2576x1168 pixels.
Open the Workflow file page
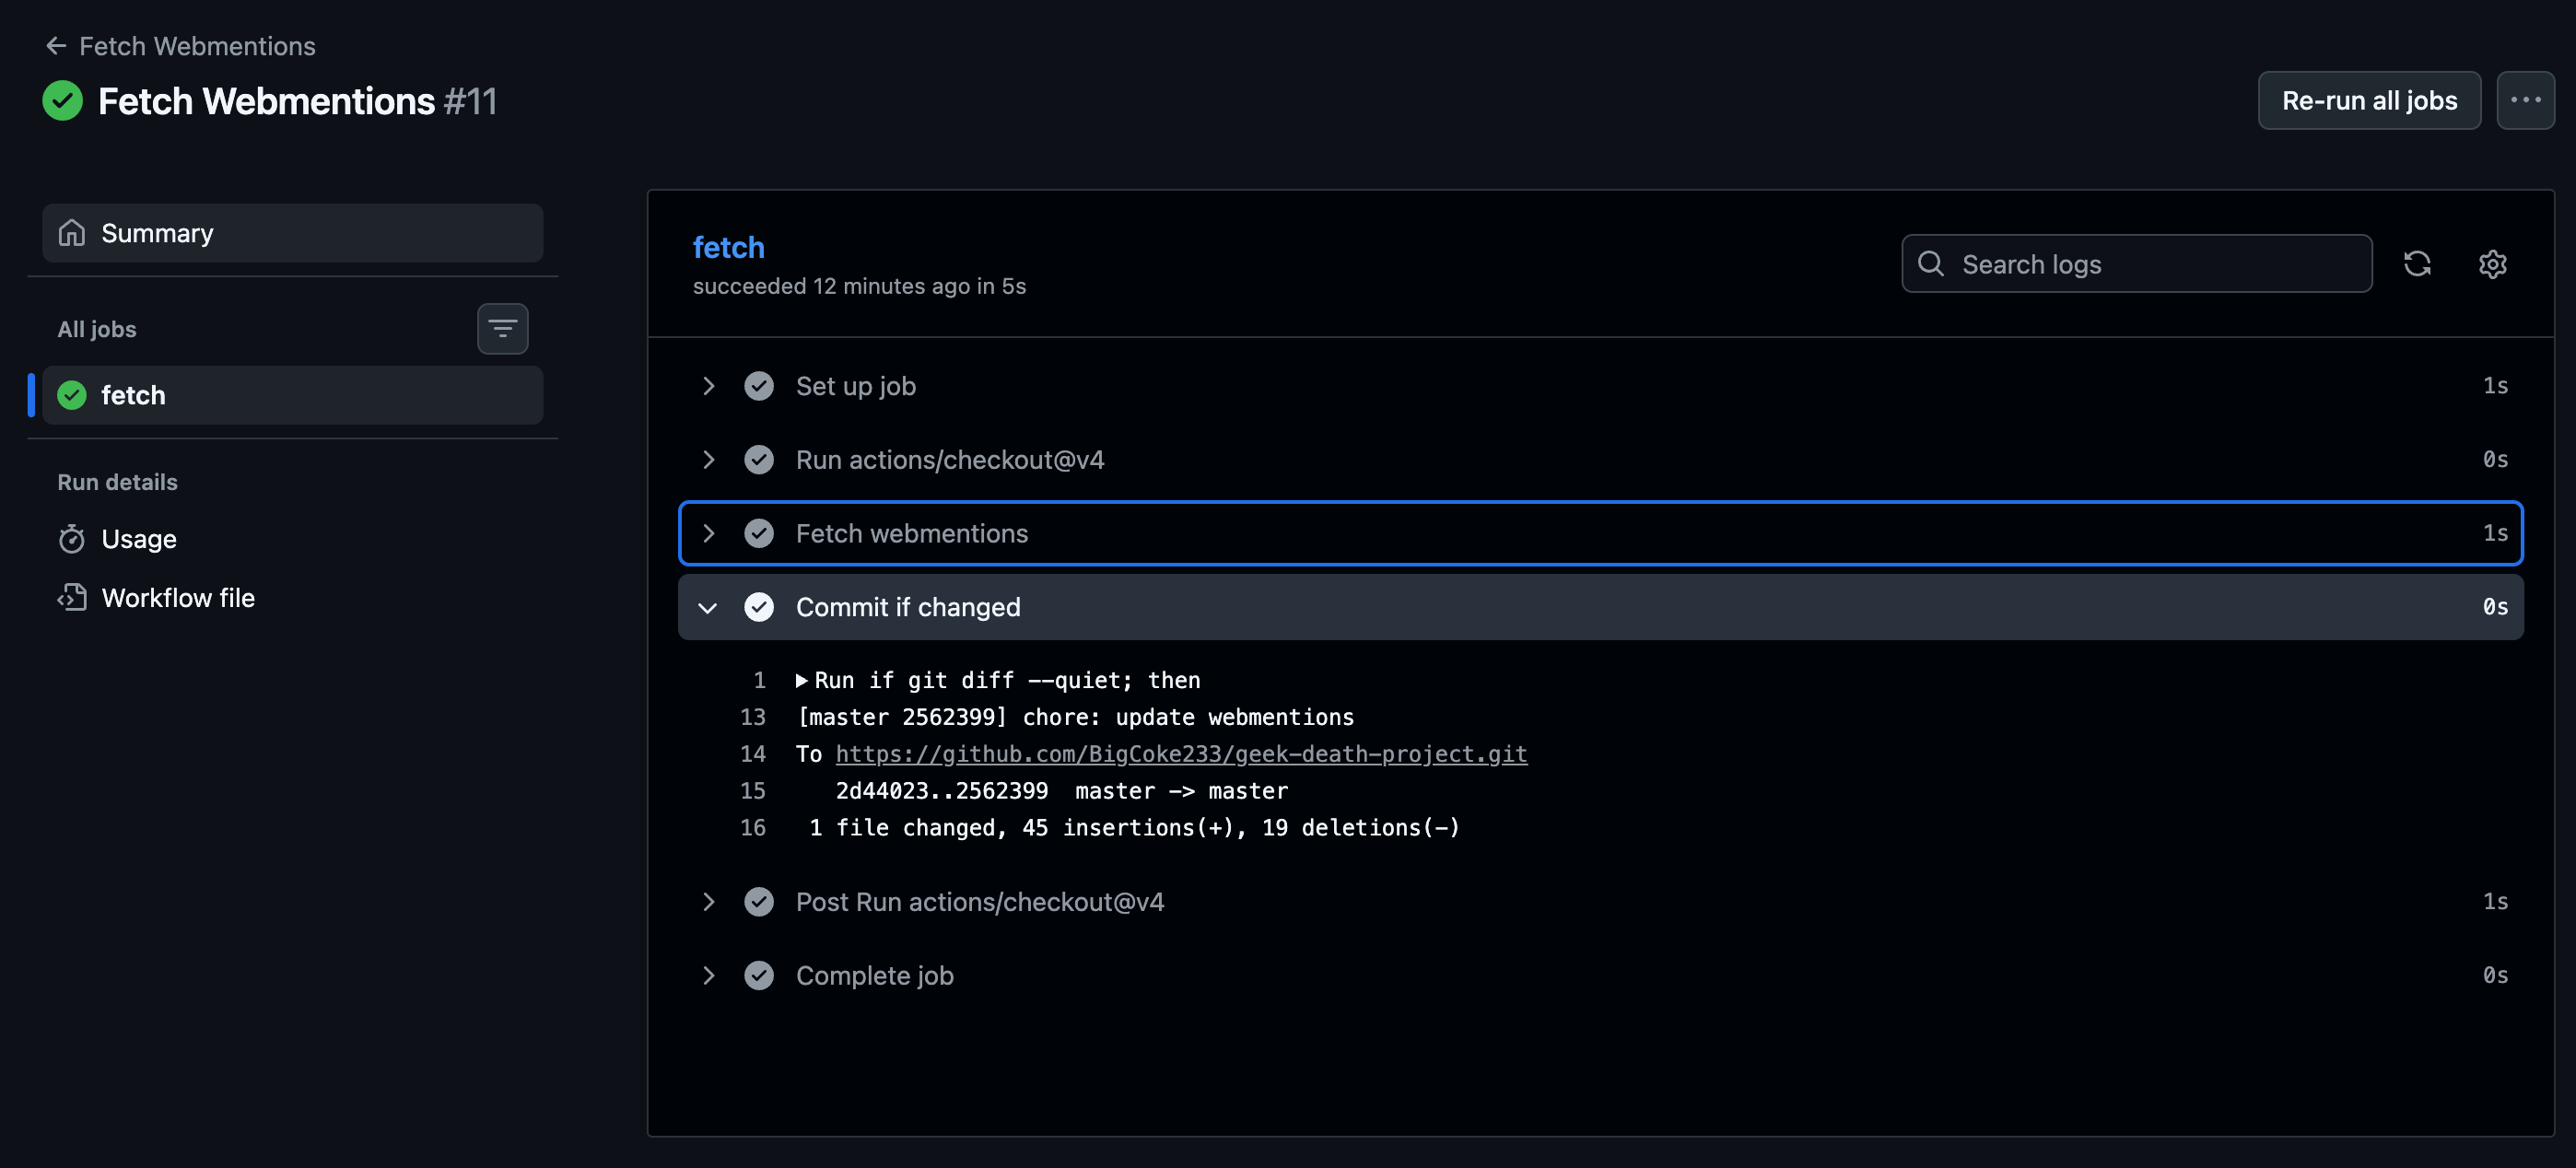tap(178, 598)
